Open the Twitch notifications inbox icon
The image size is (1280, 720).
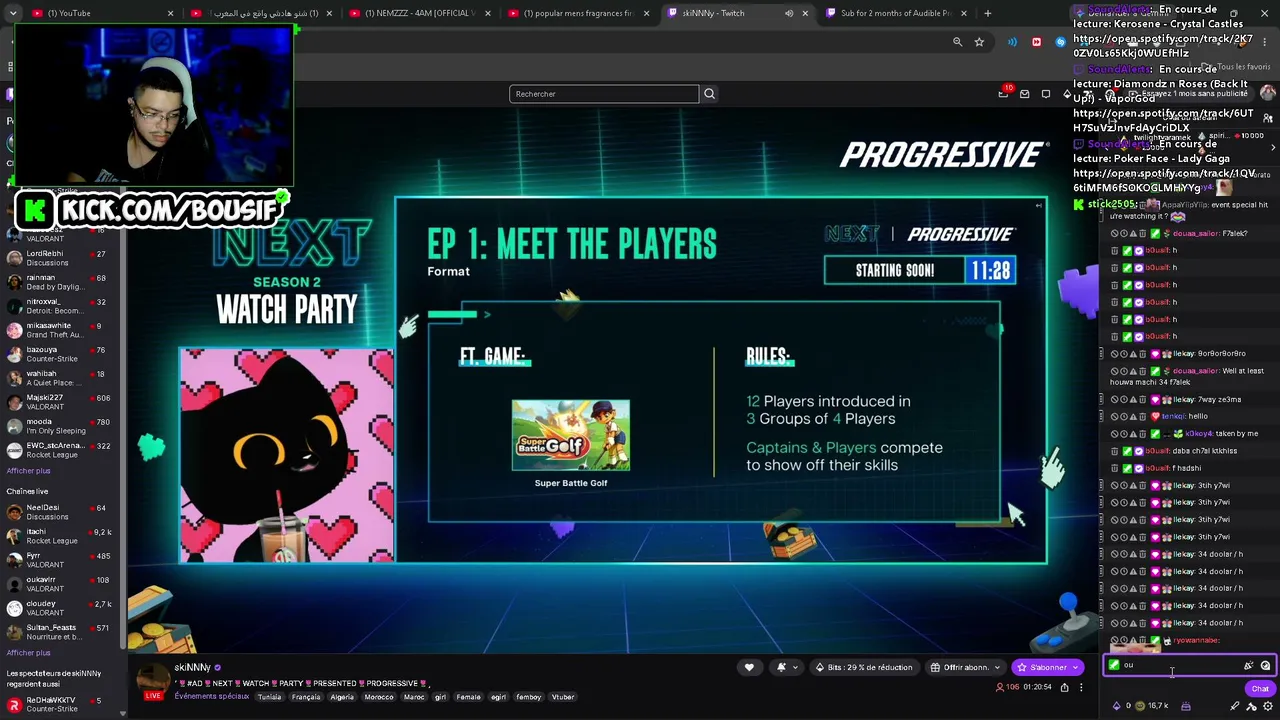click(1003, 94)
